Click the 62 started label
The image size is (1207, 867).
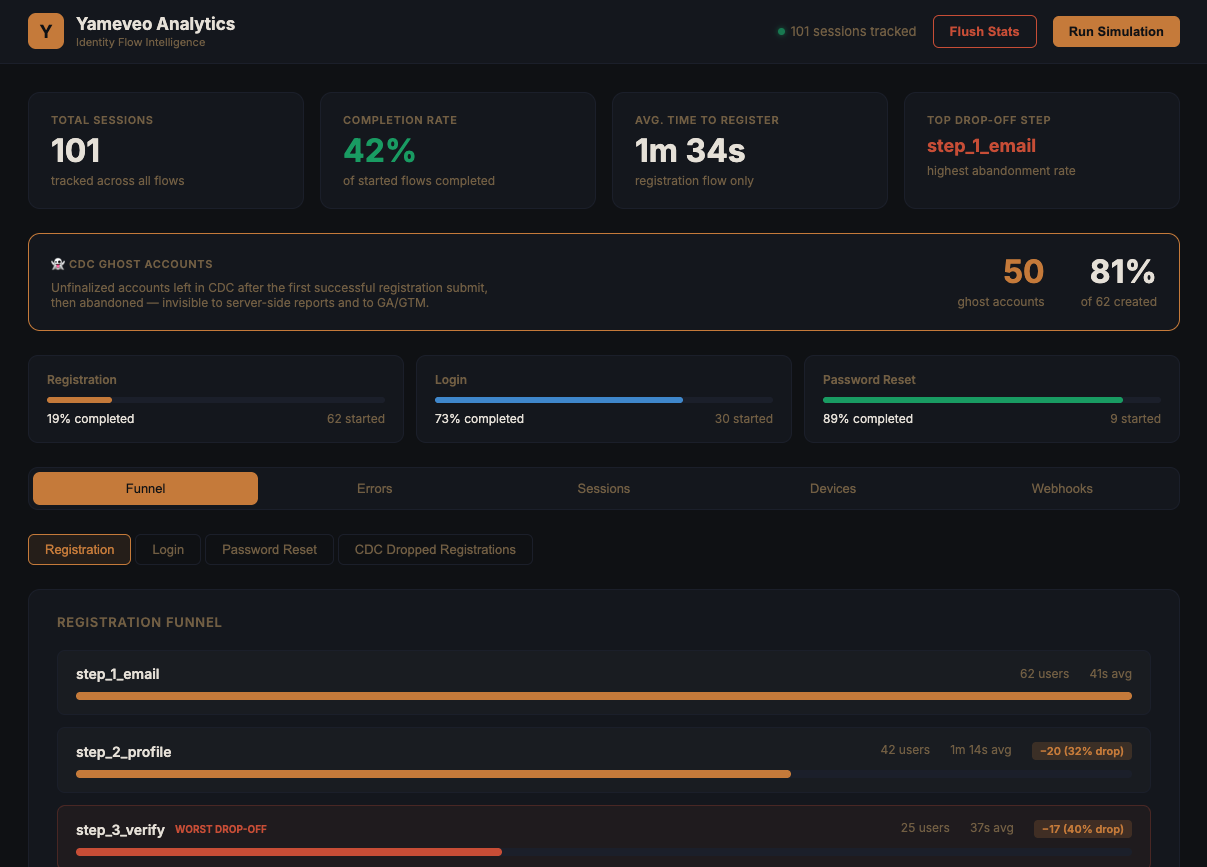(x=356, y=419)
